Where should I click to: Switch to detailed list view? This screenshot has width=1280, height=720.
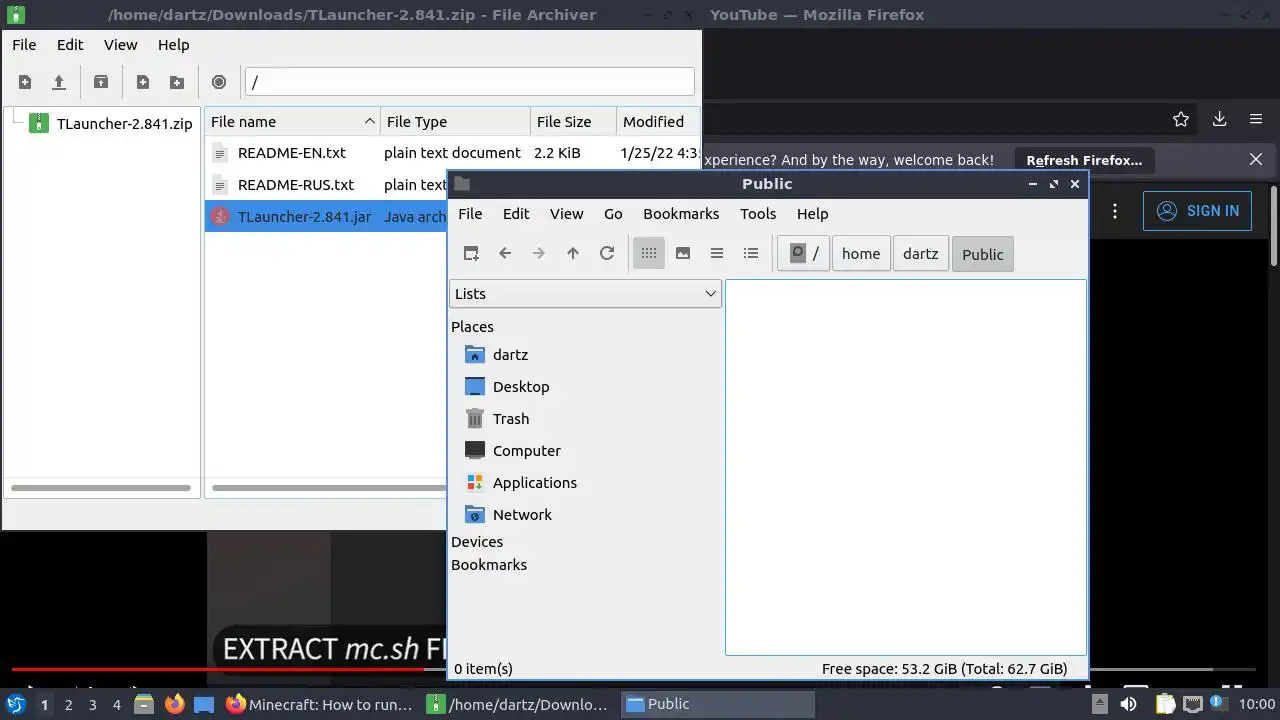(751, 253)
